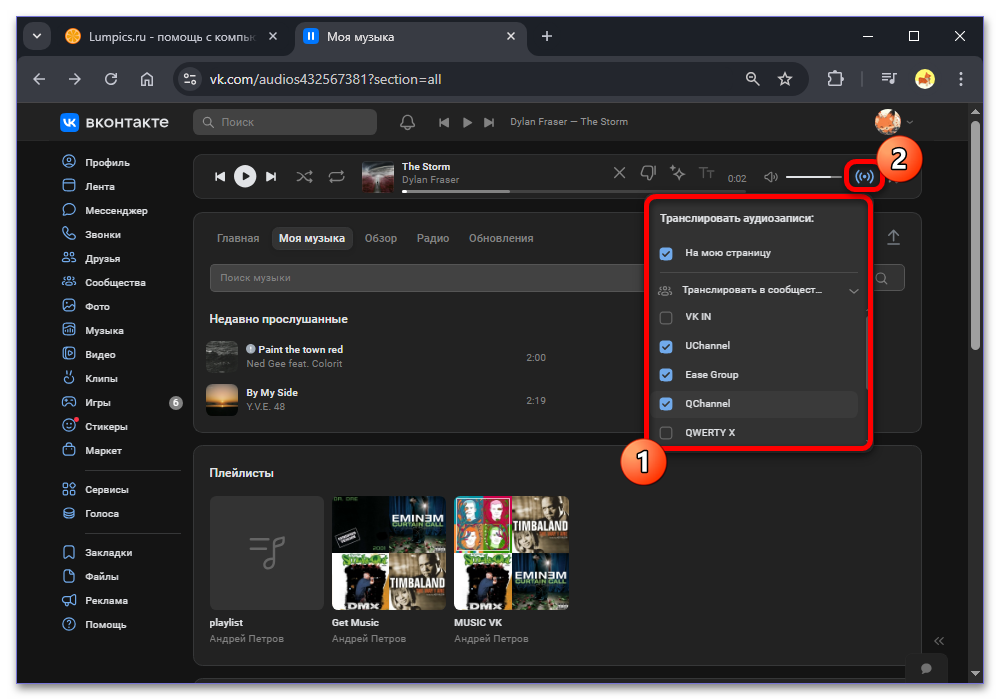Click the top Поиск search field
Image resolution: width=1000 pixels, height=700 pixels.
click(x=285, y=122)
